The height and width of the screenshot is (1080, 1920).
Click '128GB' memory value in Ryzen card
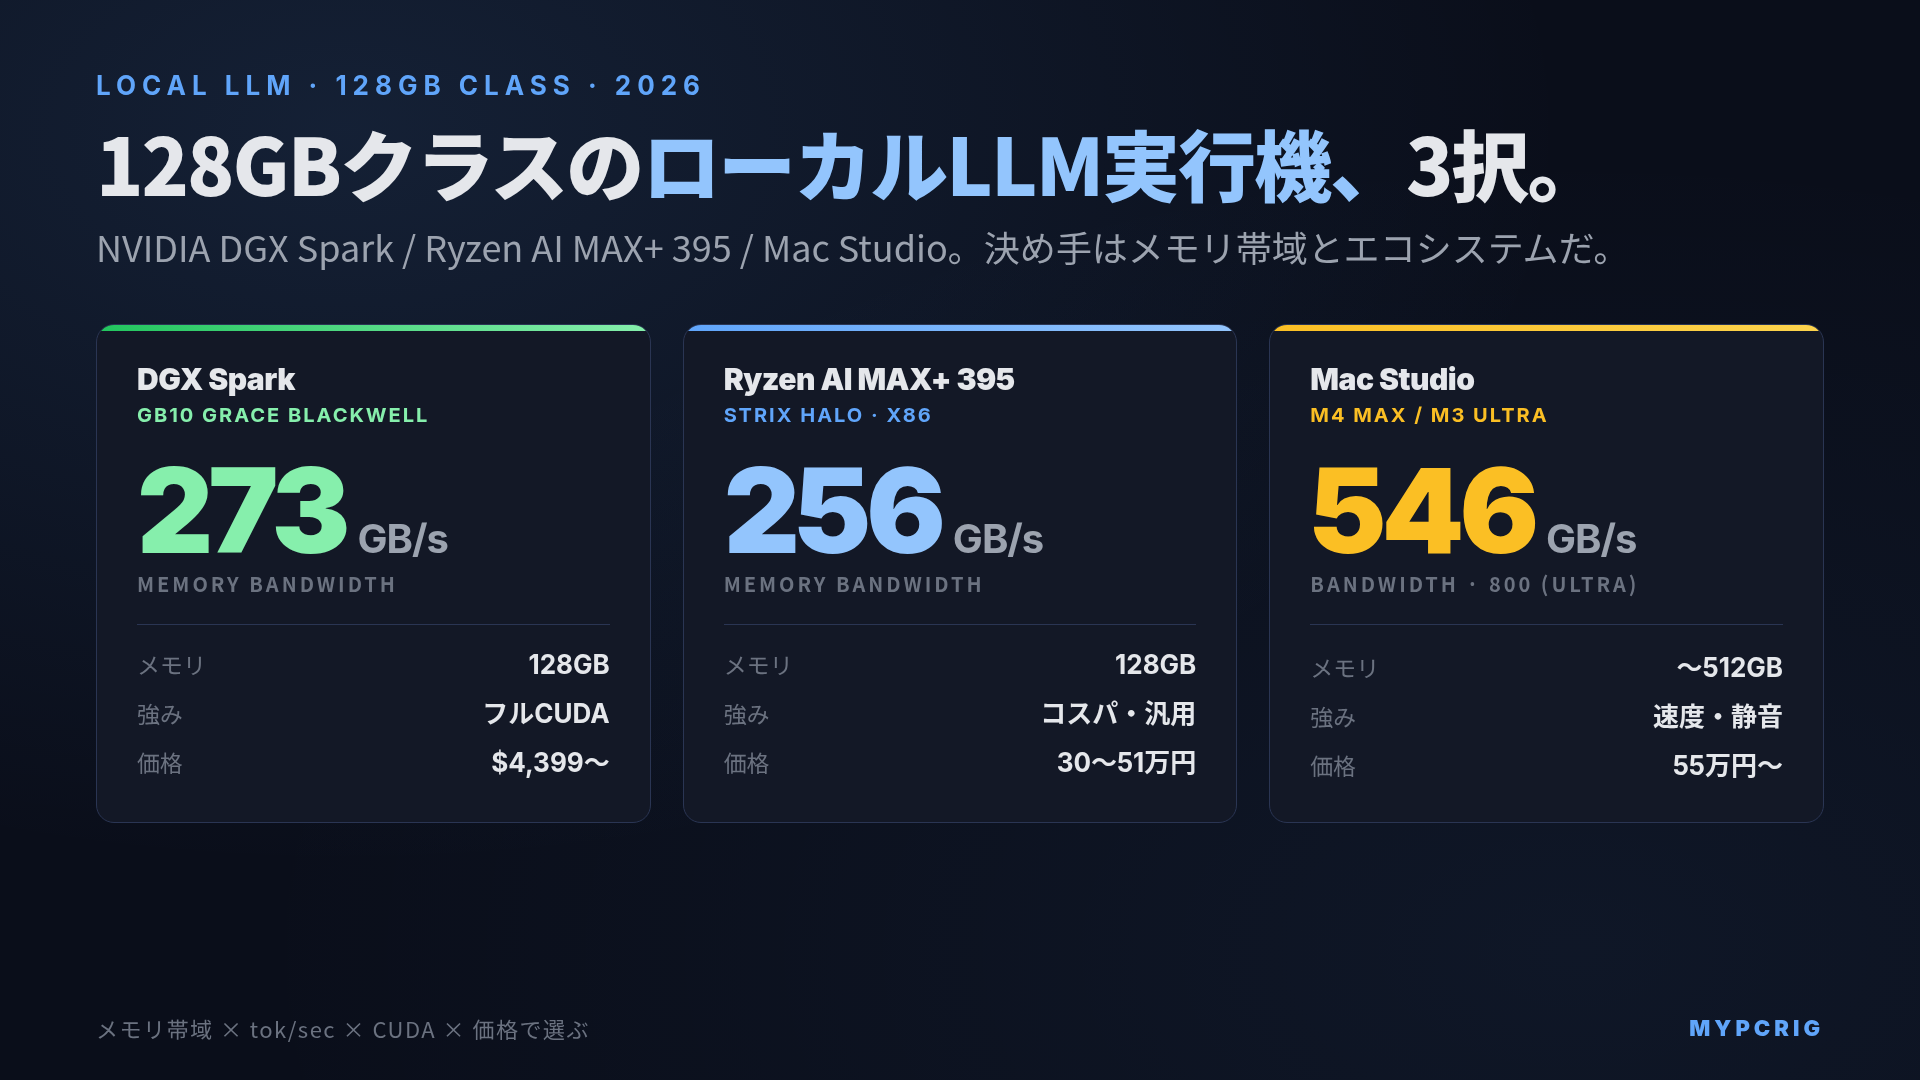pos(1155,665)
